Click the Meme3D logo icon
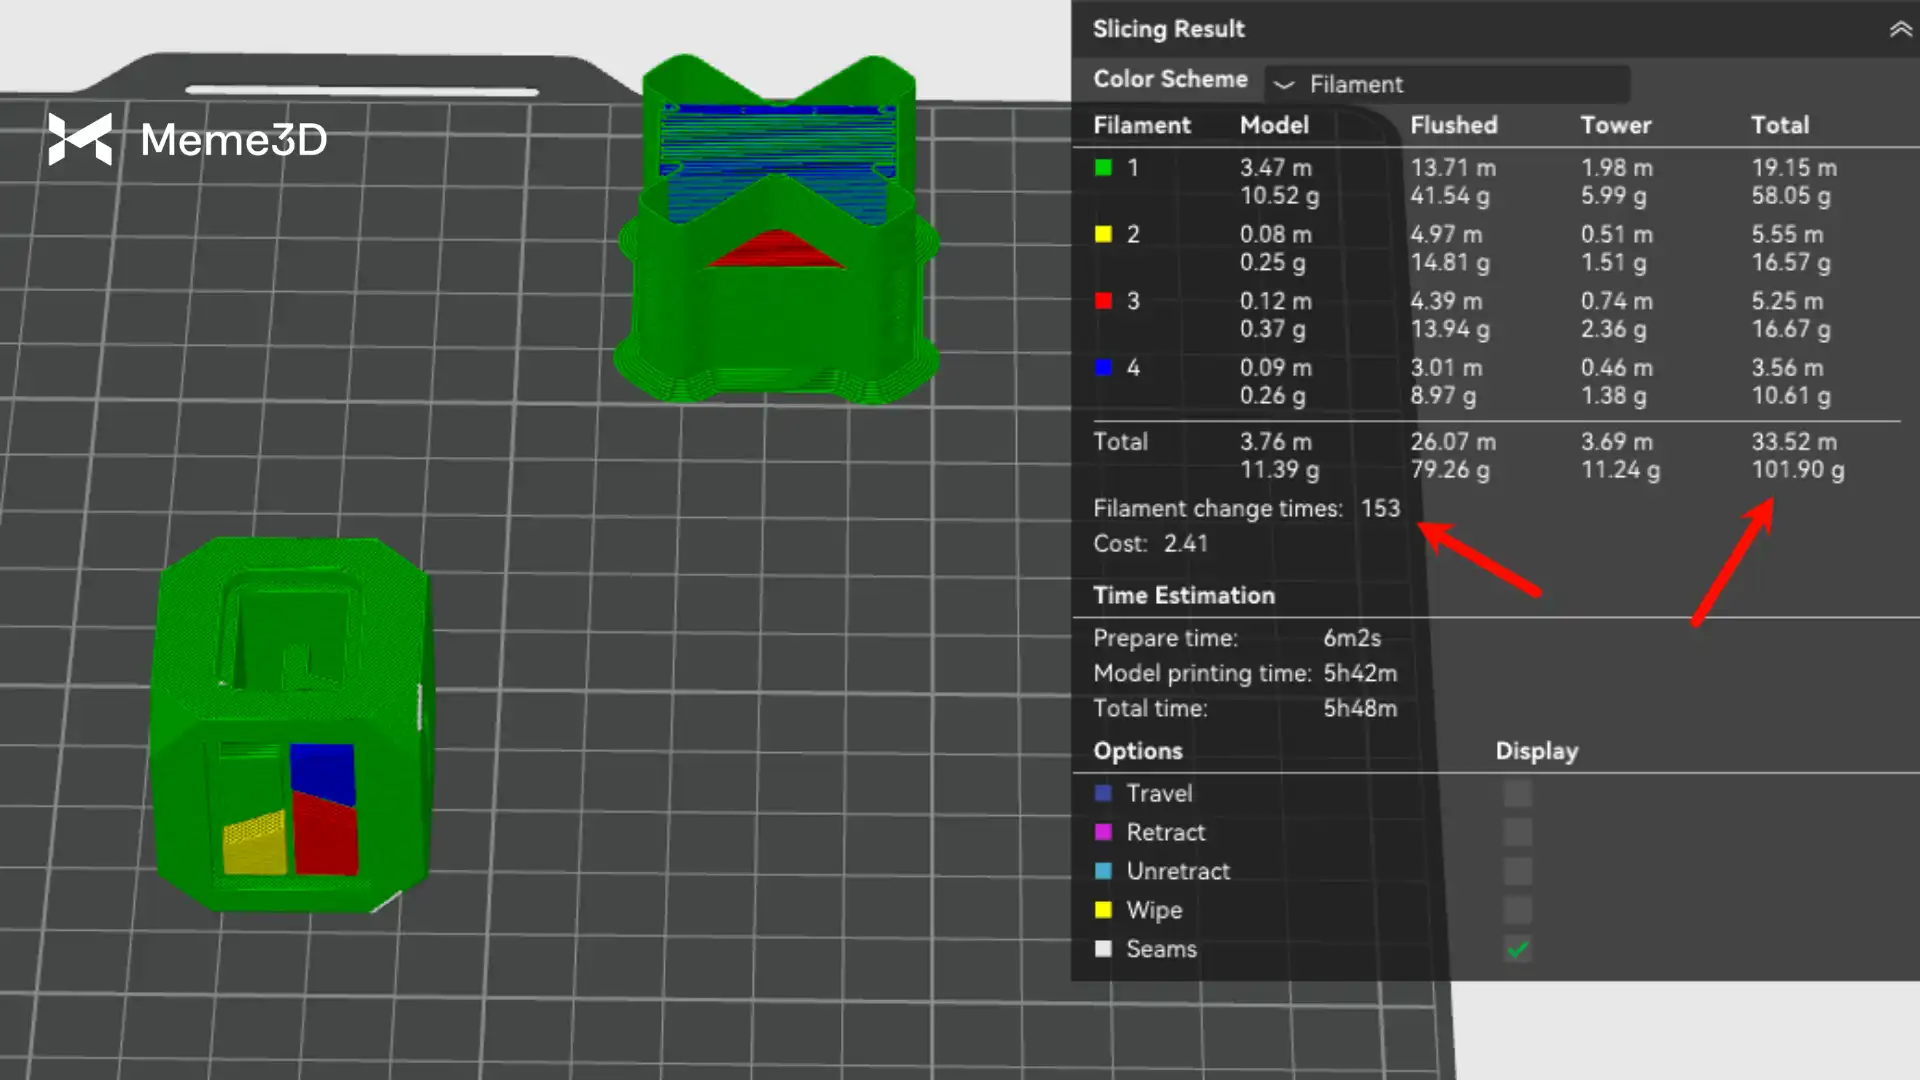Viewport: 1920px width, 1080px height. [80, 139]
